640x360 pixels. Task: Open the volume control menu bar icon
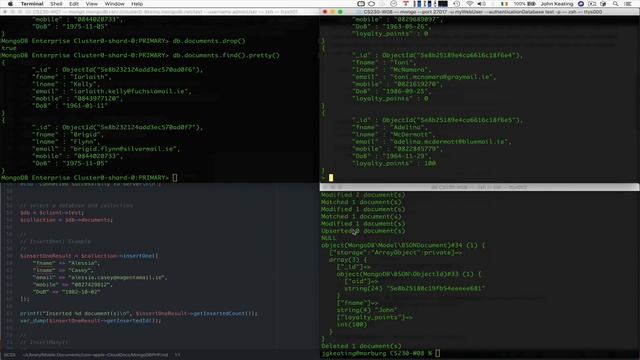(x=482, y=4)
